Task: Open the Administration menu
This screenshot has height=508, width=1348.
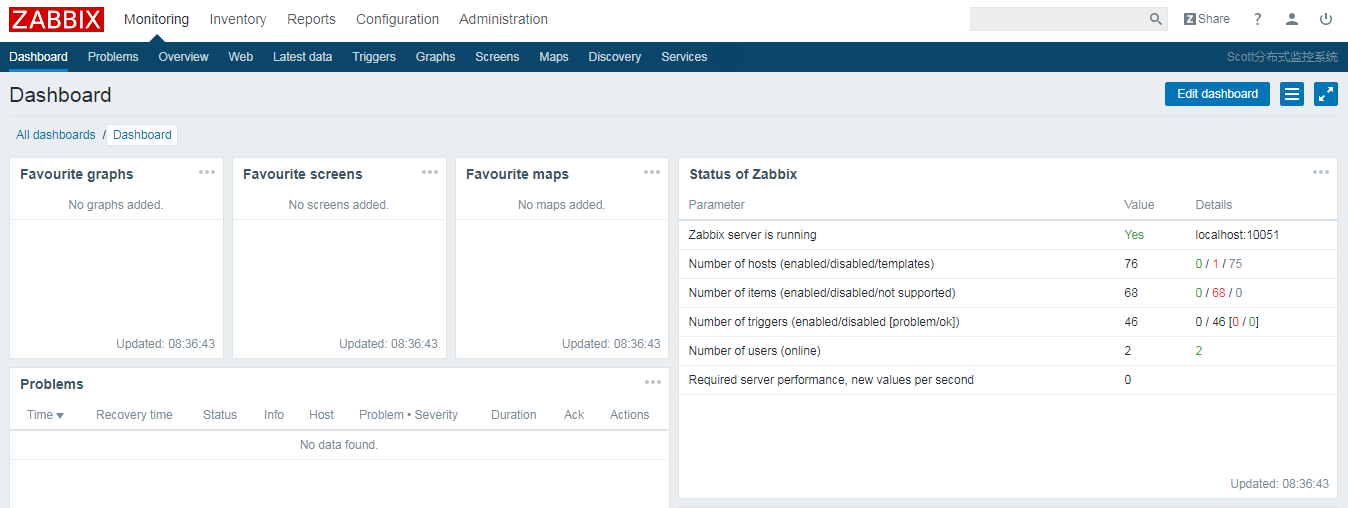Action: pos(503,19)
